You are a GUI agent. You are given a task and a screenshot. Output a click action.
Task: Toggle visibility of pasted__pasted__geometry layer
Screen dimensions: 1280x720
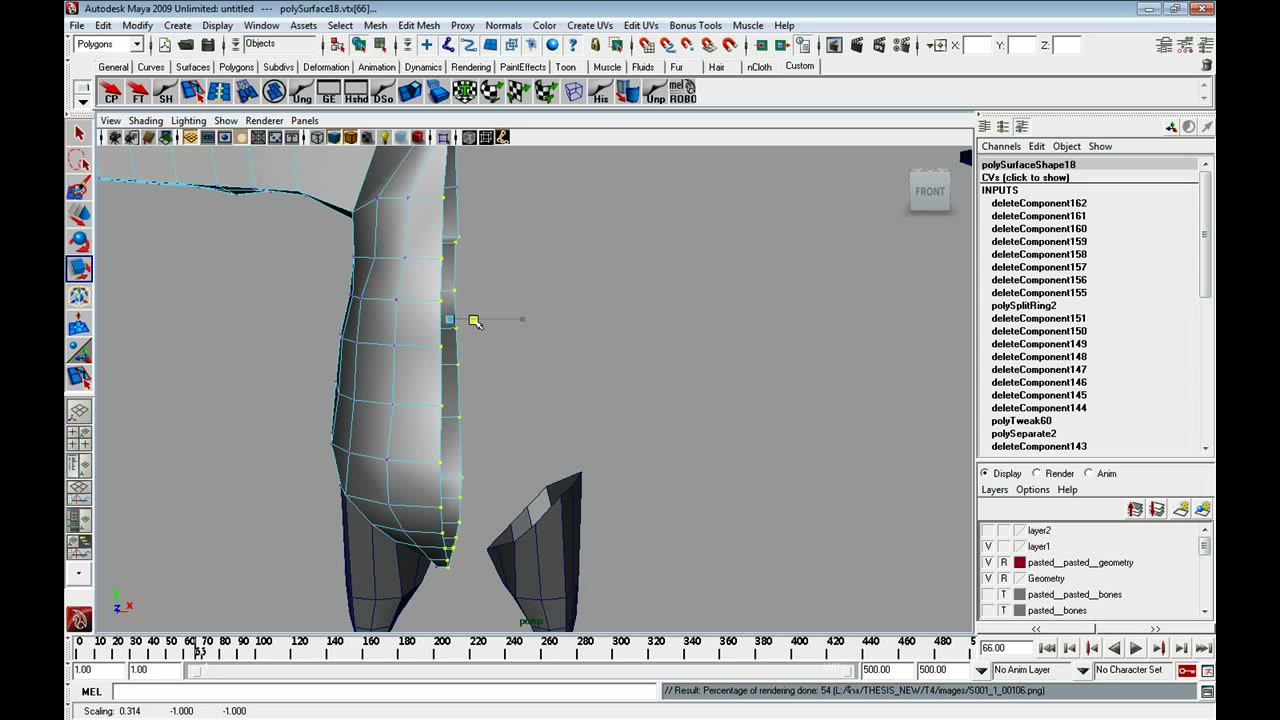pos(988,563)
